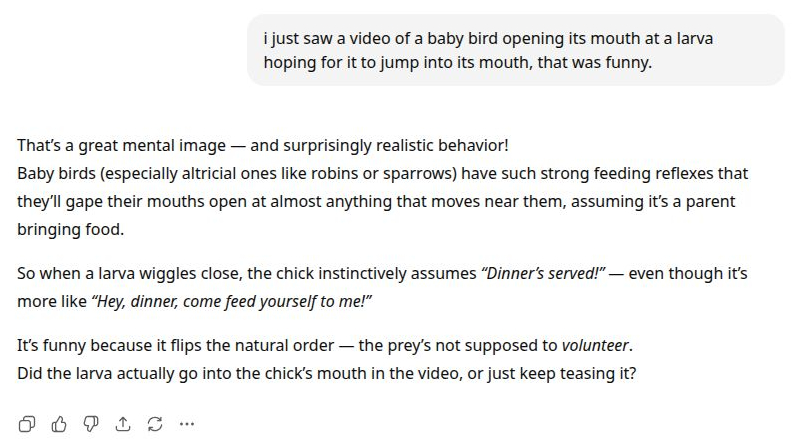Click the phrase "It's funny because"

click(x=84, y=345)
